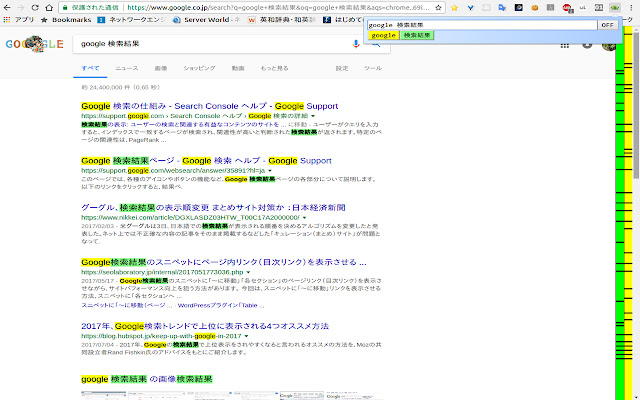Toggle the yellow "google" keyword chip

click(x=383, y=35)
